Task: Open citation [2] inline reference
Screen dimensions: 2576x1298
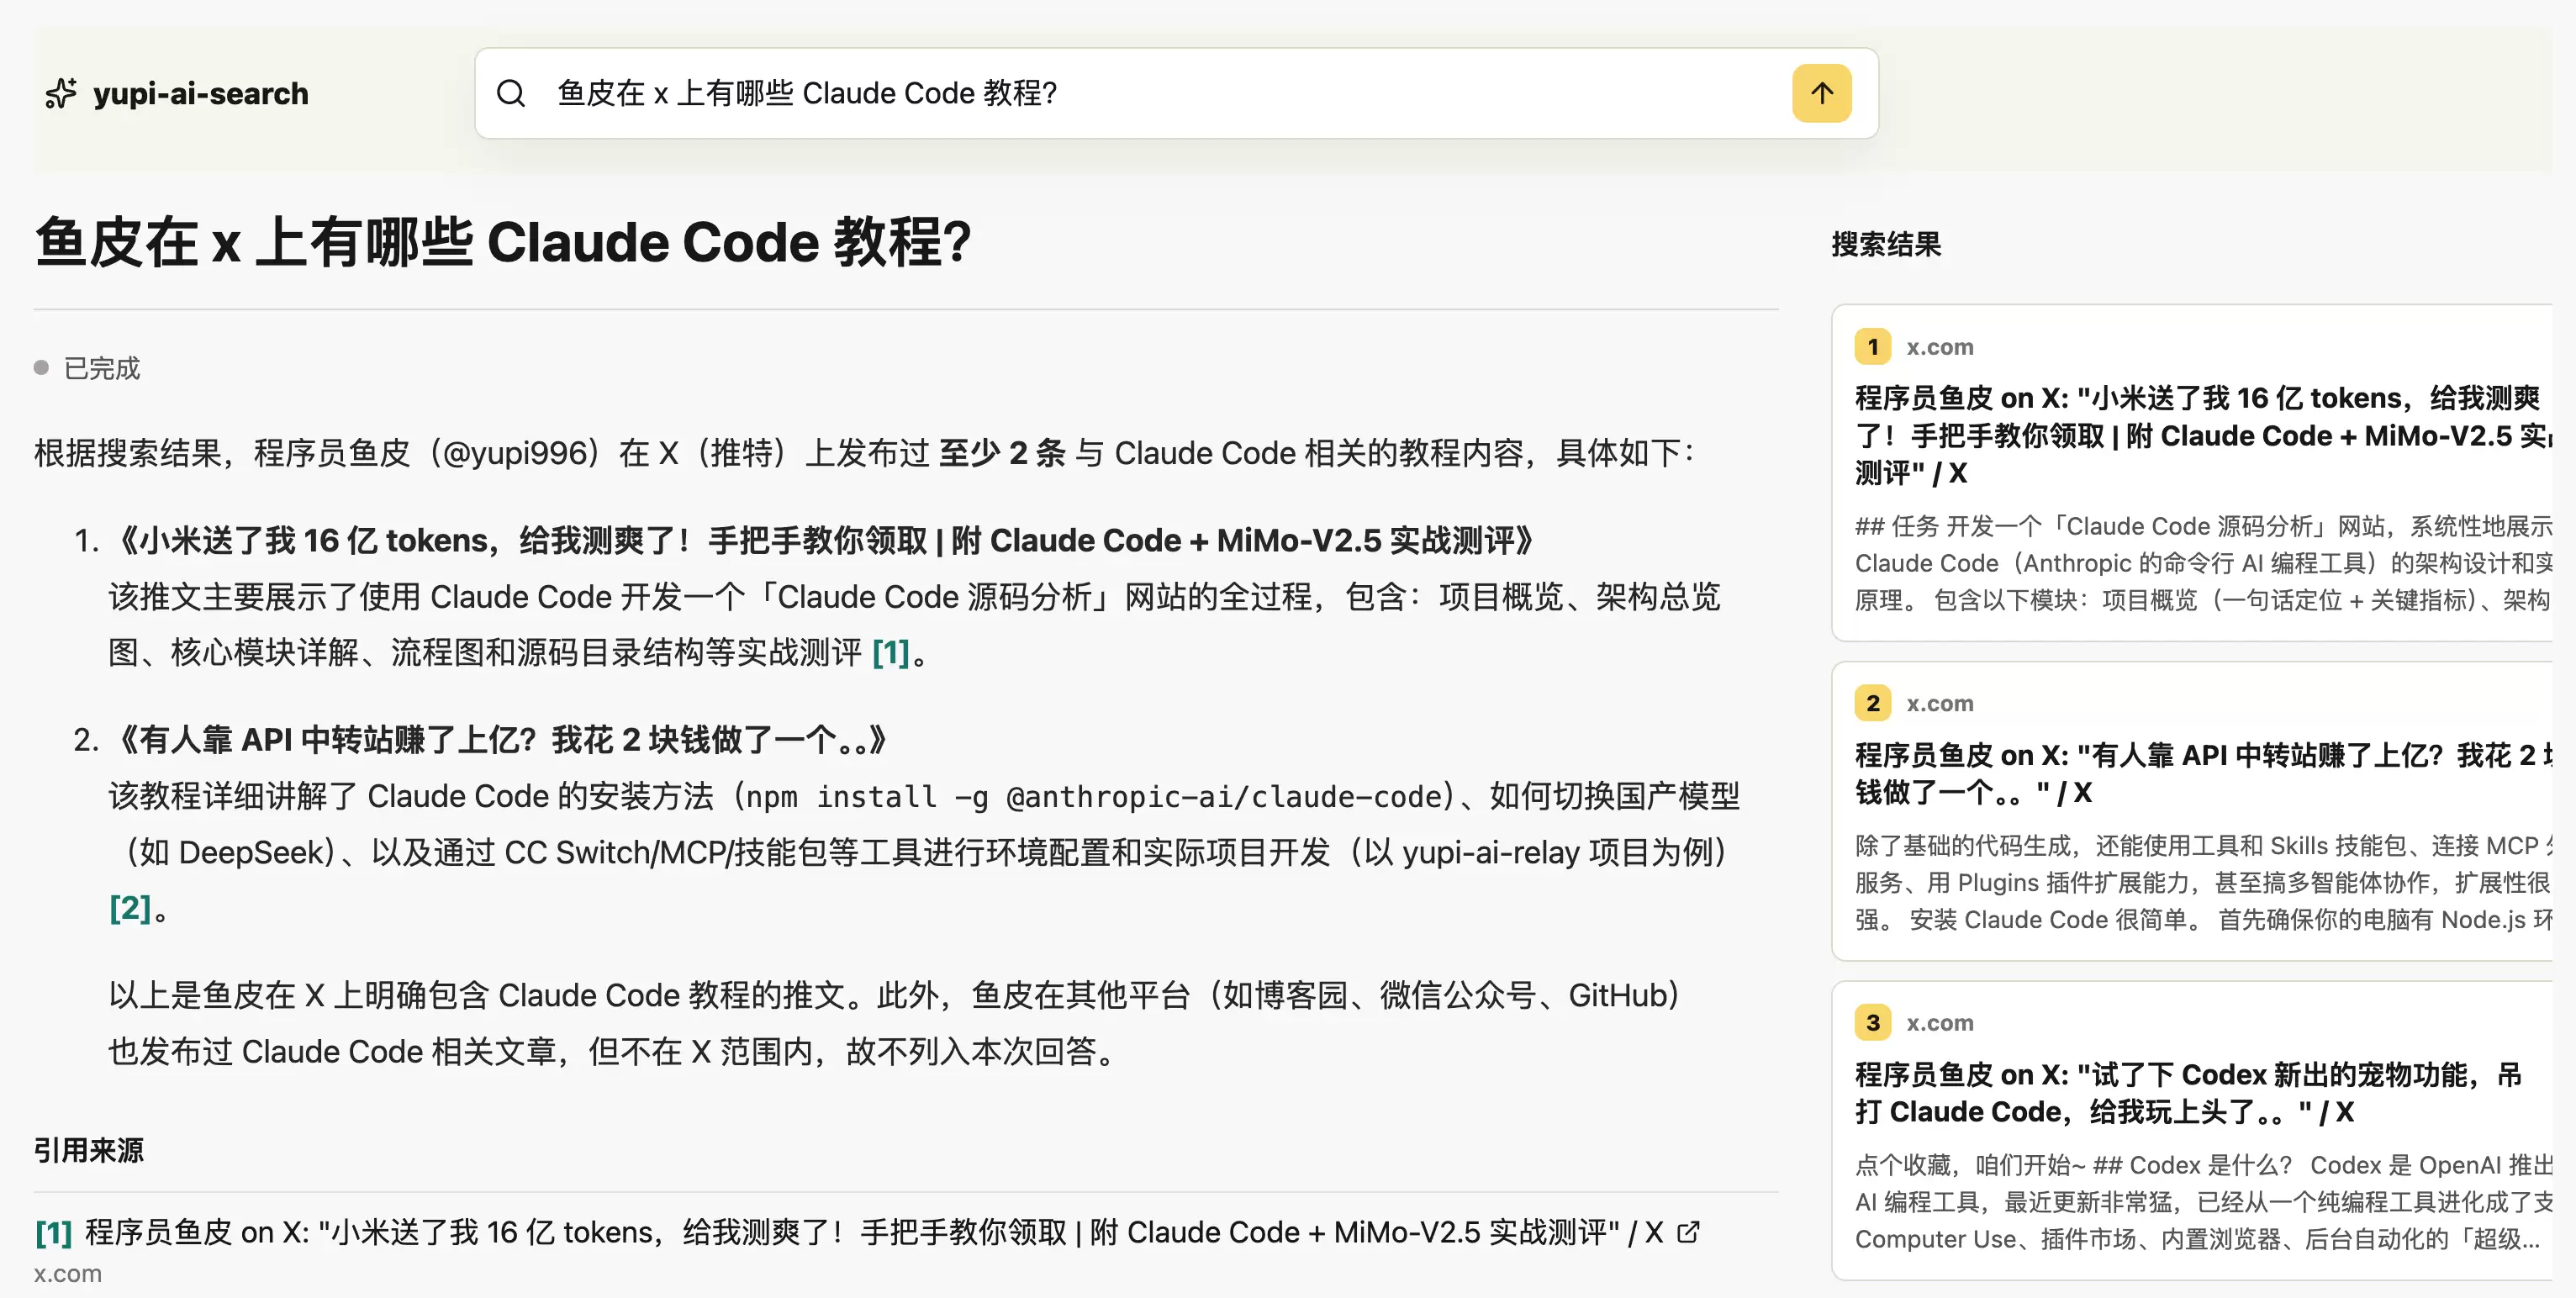Action: [130, 908]
